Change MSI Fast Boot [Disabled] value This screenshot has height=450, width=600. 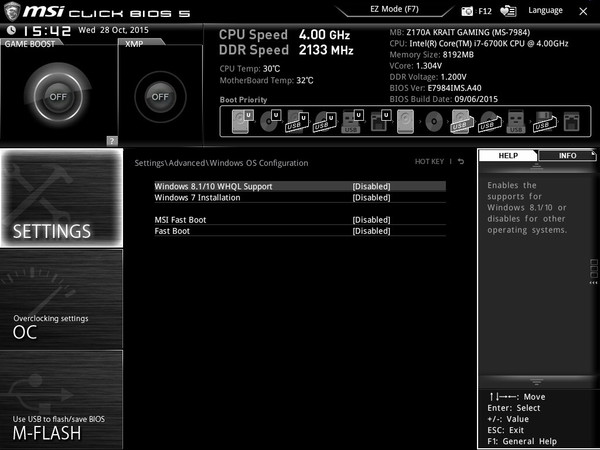[371, 220]
